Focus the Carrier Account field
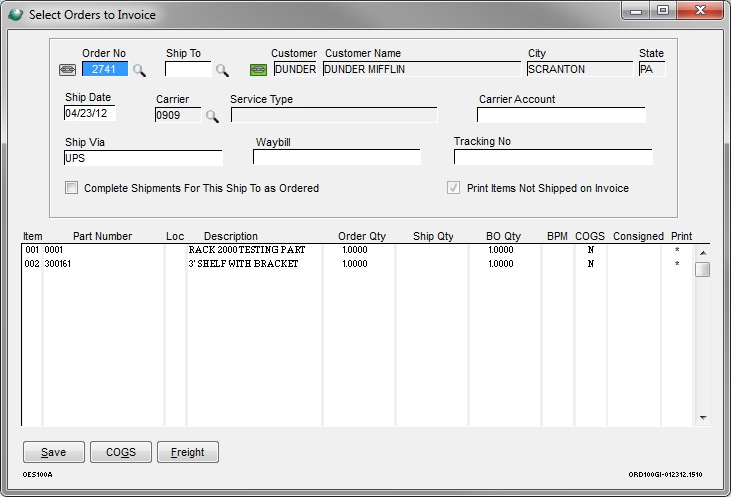The image size is (731, 497). 561,115
